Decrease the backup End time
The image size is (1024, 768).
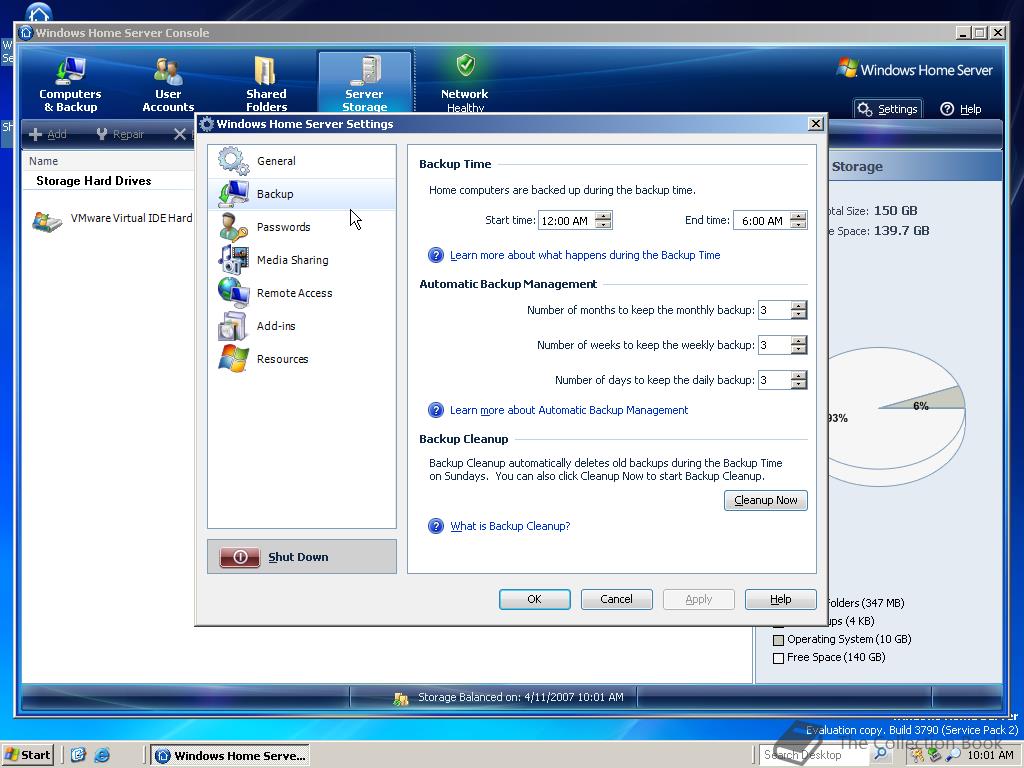click(x=798, y=225)
